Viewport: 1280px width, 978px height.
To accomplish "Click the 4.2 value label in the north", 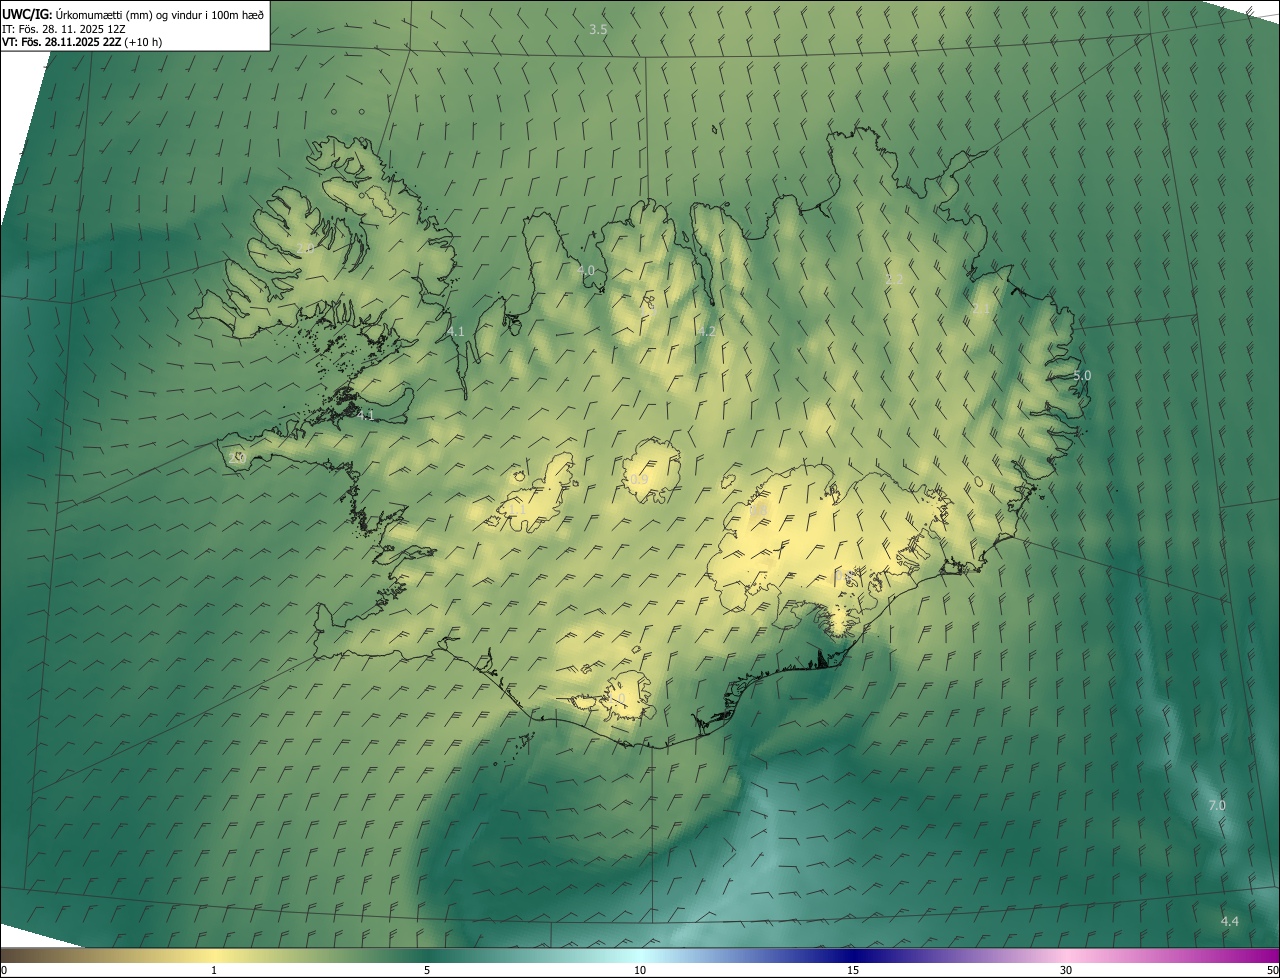I will coord(706,331).
